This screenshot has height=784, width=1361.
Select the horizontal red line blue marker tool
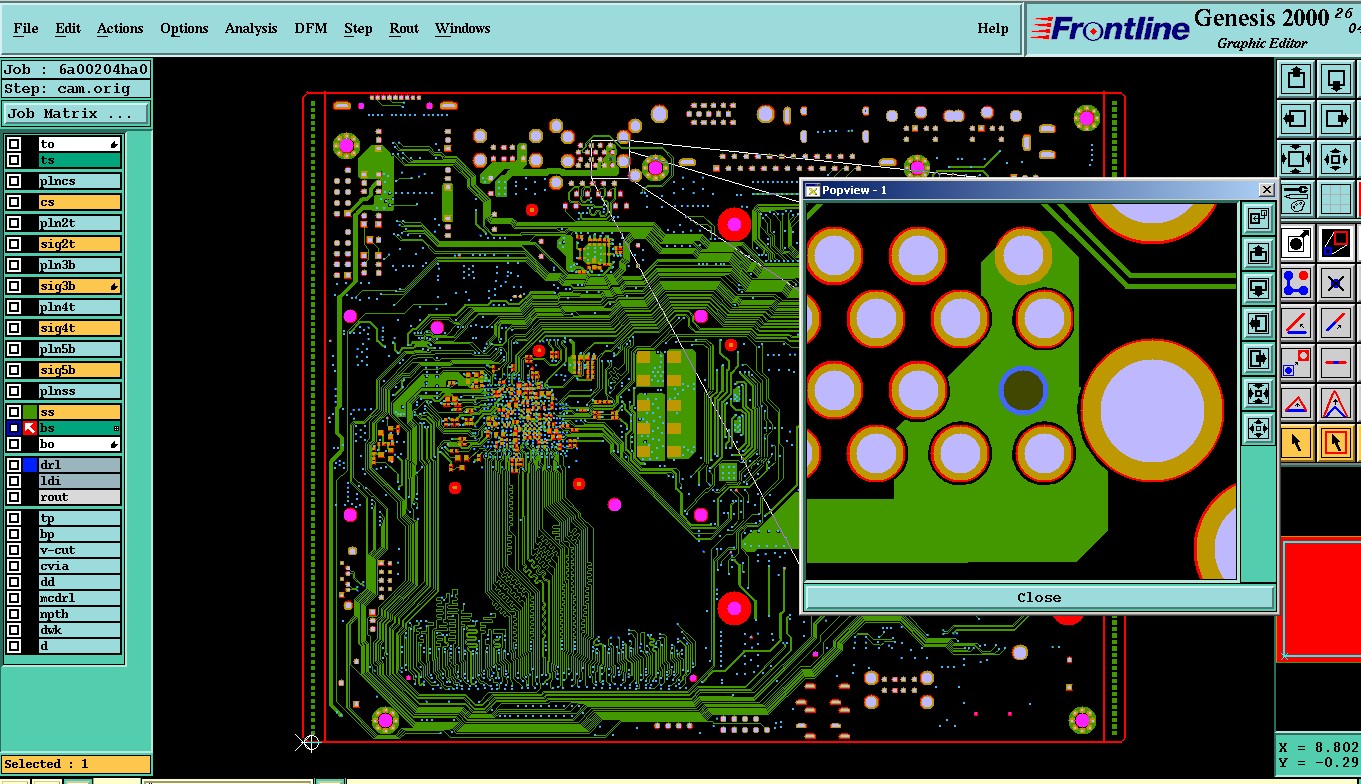point(1337,362)
